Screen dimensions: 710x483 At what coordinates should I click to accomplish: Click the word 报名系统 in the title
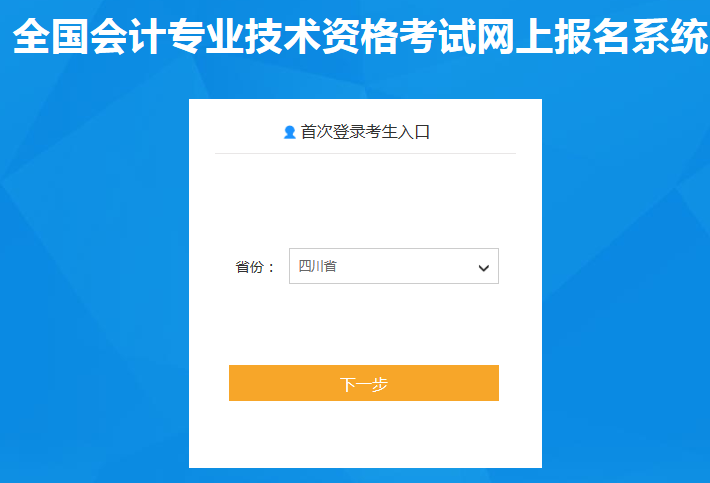click(x=631, y=36)
